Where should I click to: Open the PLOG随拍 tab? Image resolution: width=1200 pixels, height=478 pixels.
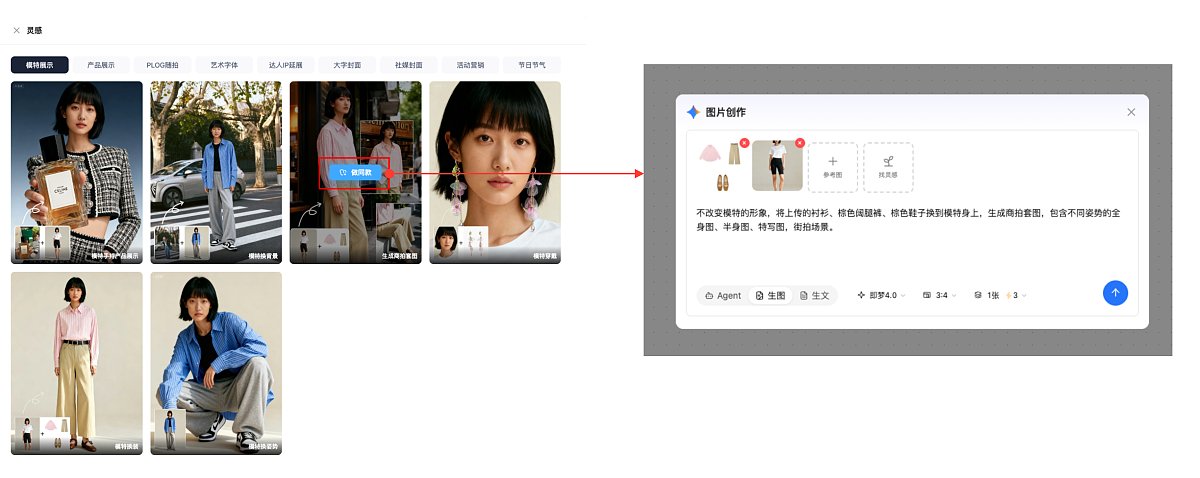[x=162, y=65]
